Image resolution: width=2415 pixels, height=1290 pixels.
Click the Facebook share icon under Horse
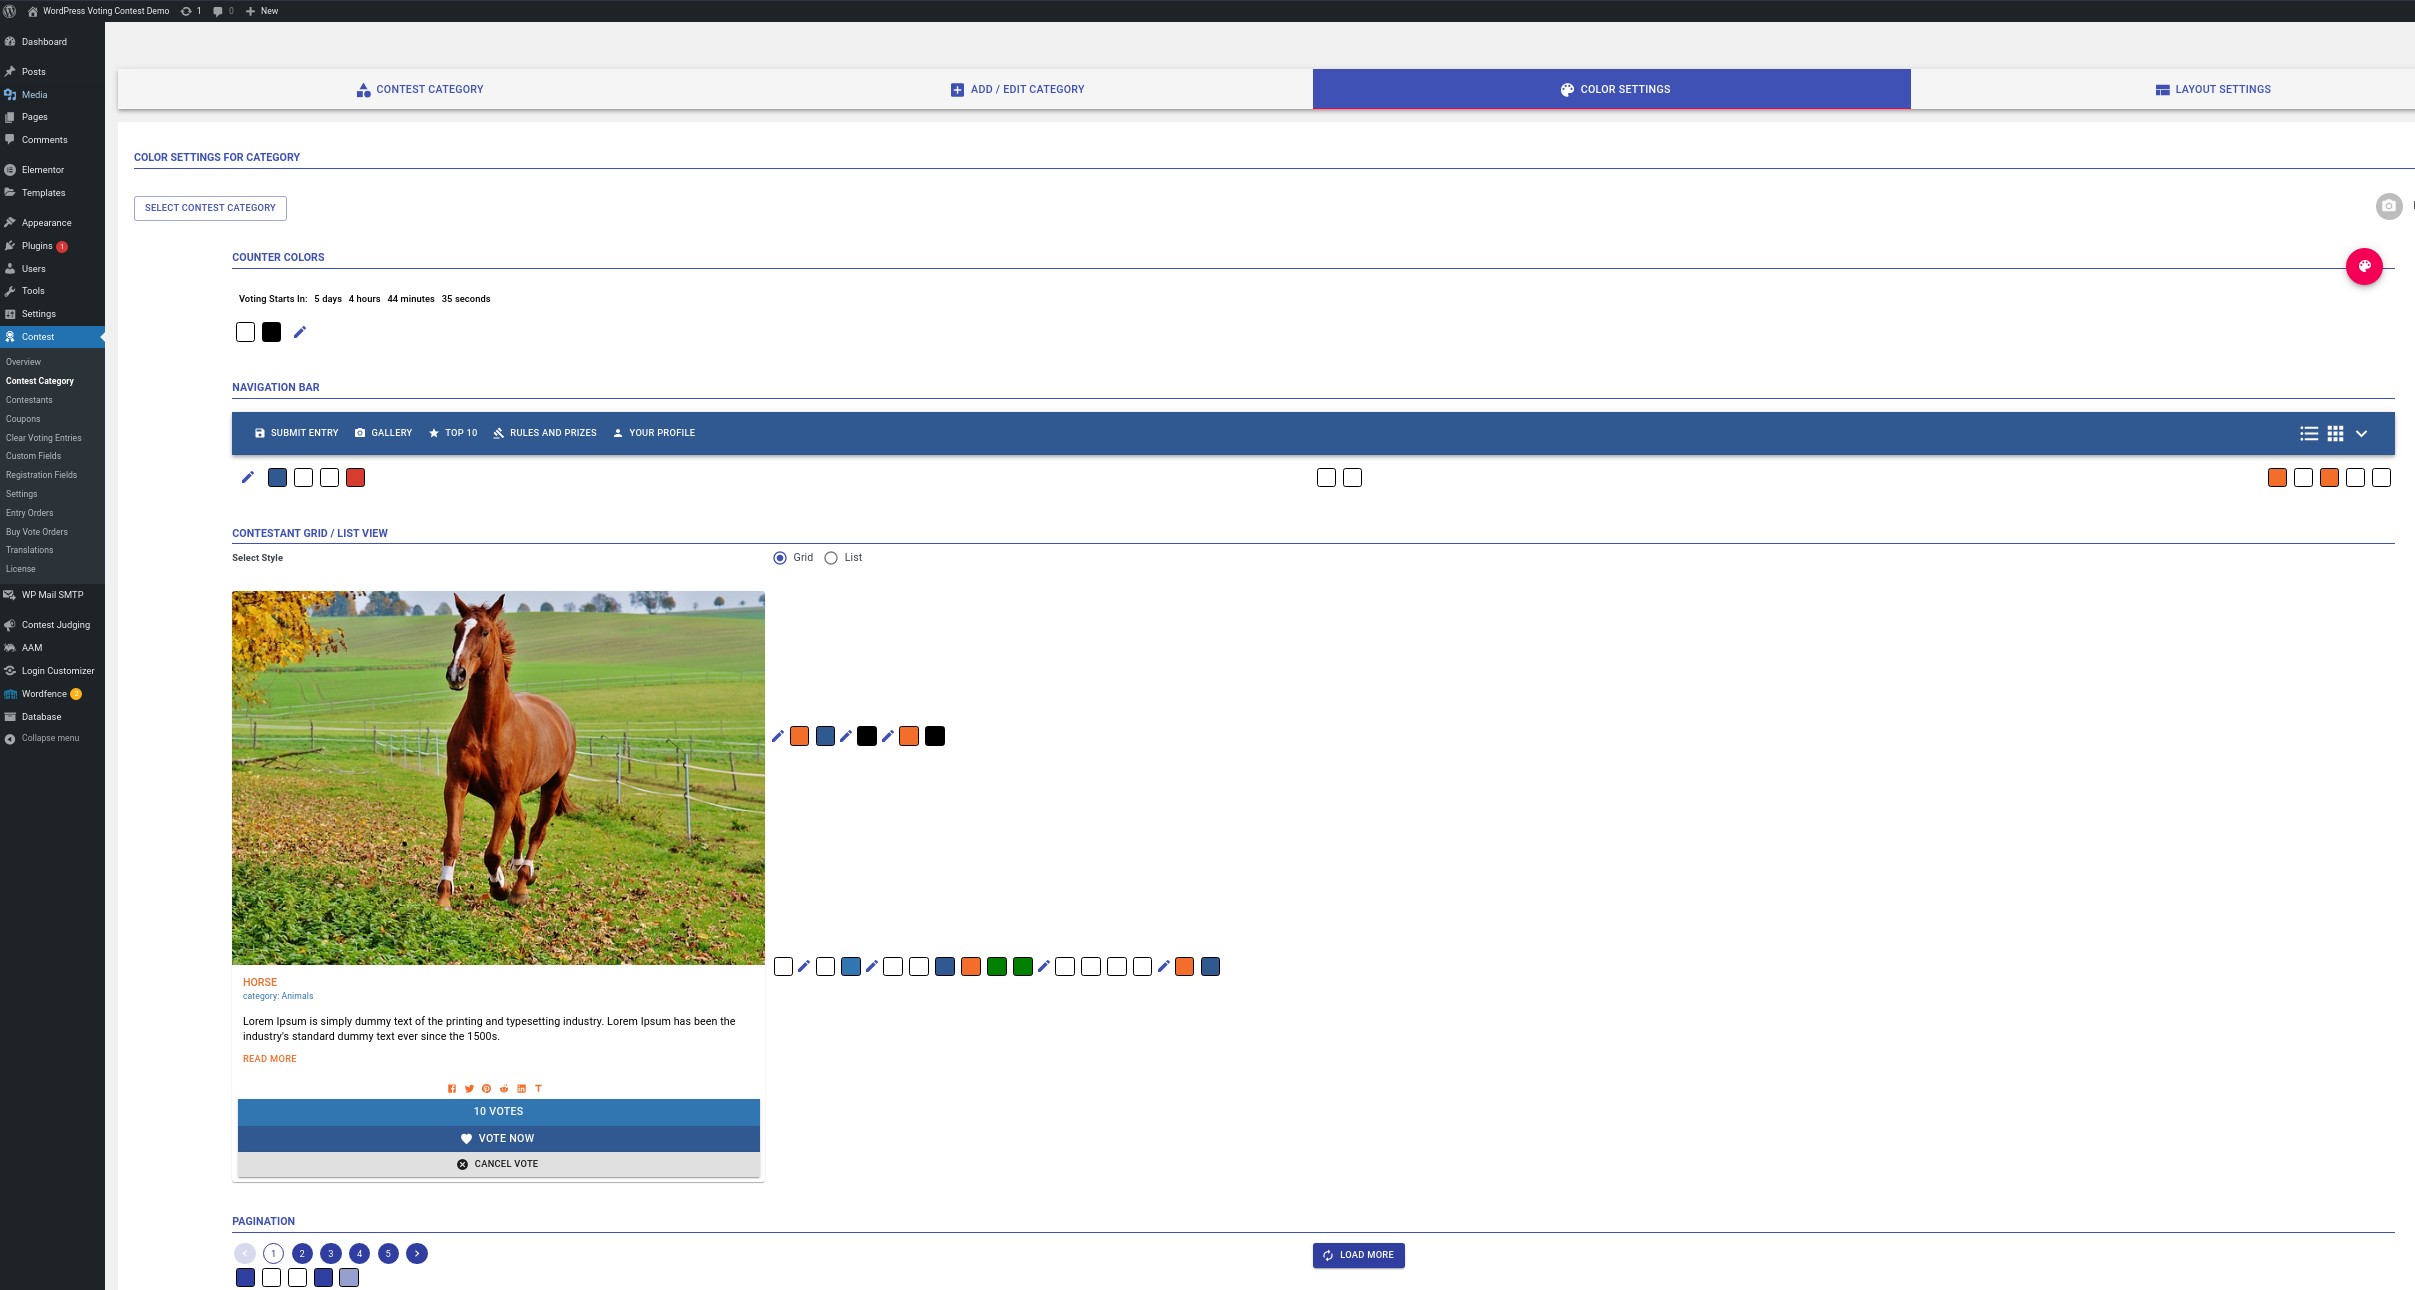point(452,1088)
